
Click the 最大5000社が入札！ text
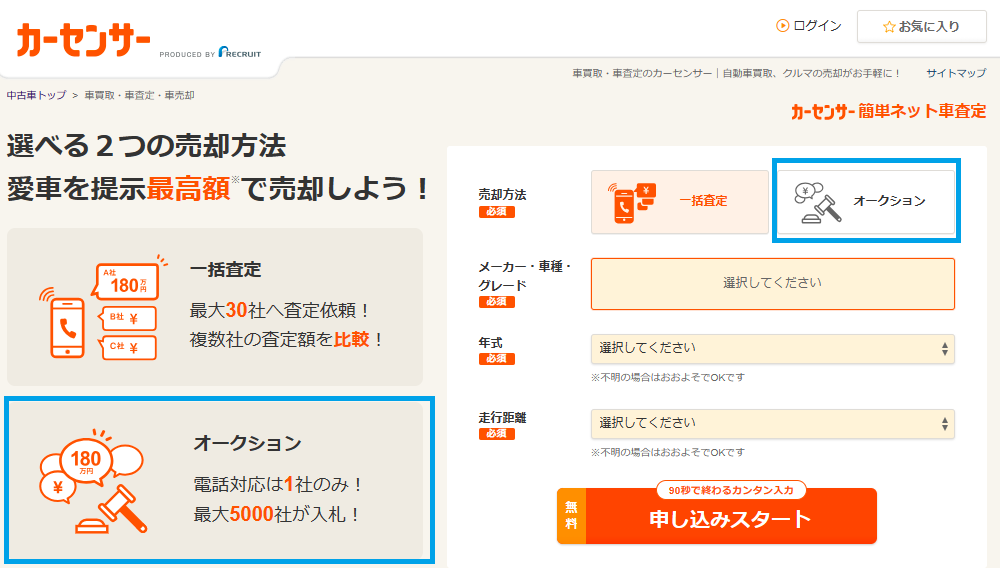tap(277, 514)
